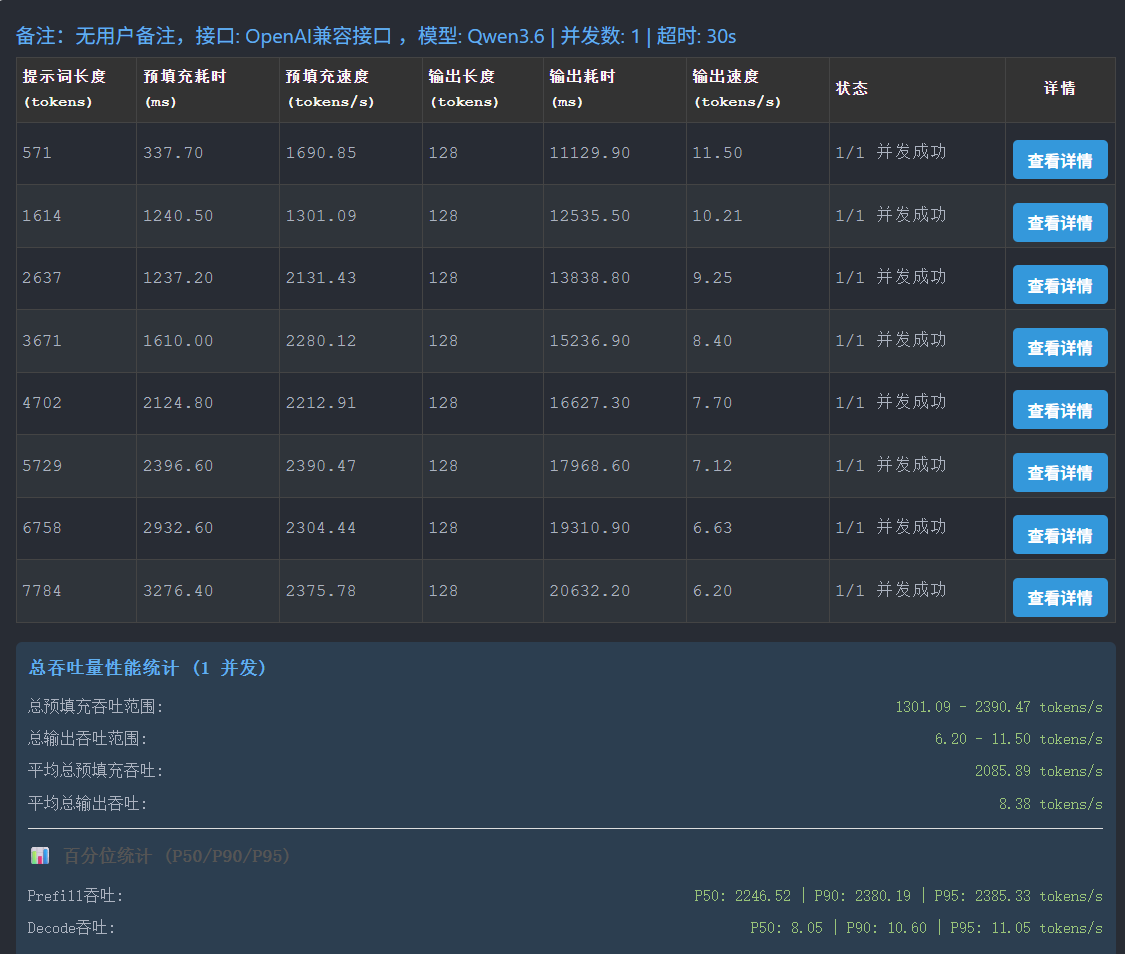The width and height of the screenshot is (1125, 954).
Task: Click the output speed value 7.12
Action: (712, 466)
